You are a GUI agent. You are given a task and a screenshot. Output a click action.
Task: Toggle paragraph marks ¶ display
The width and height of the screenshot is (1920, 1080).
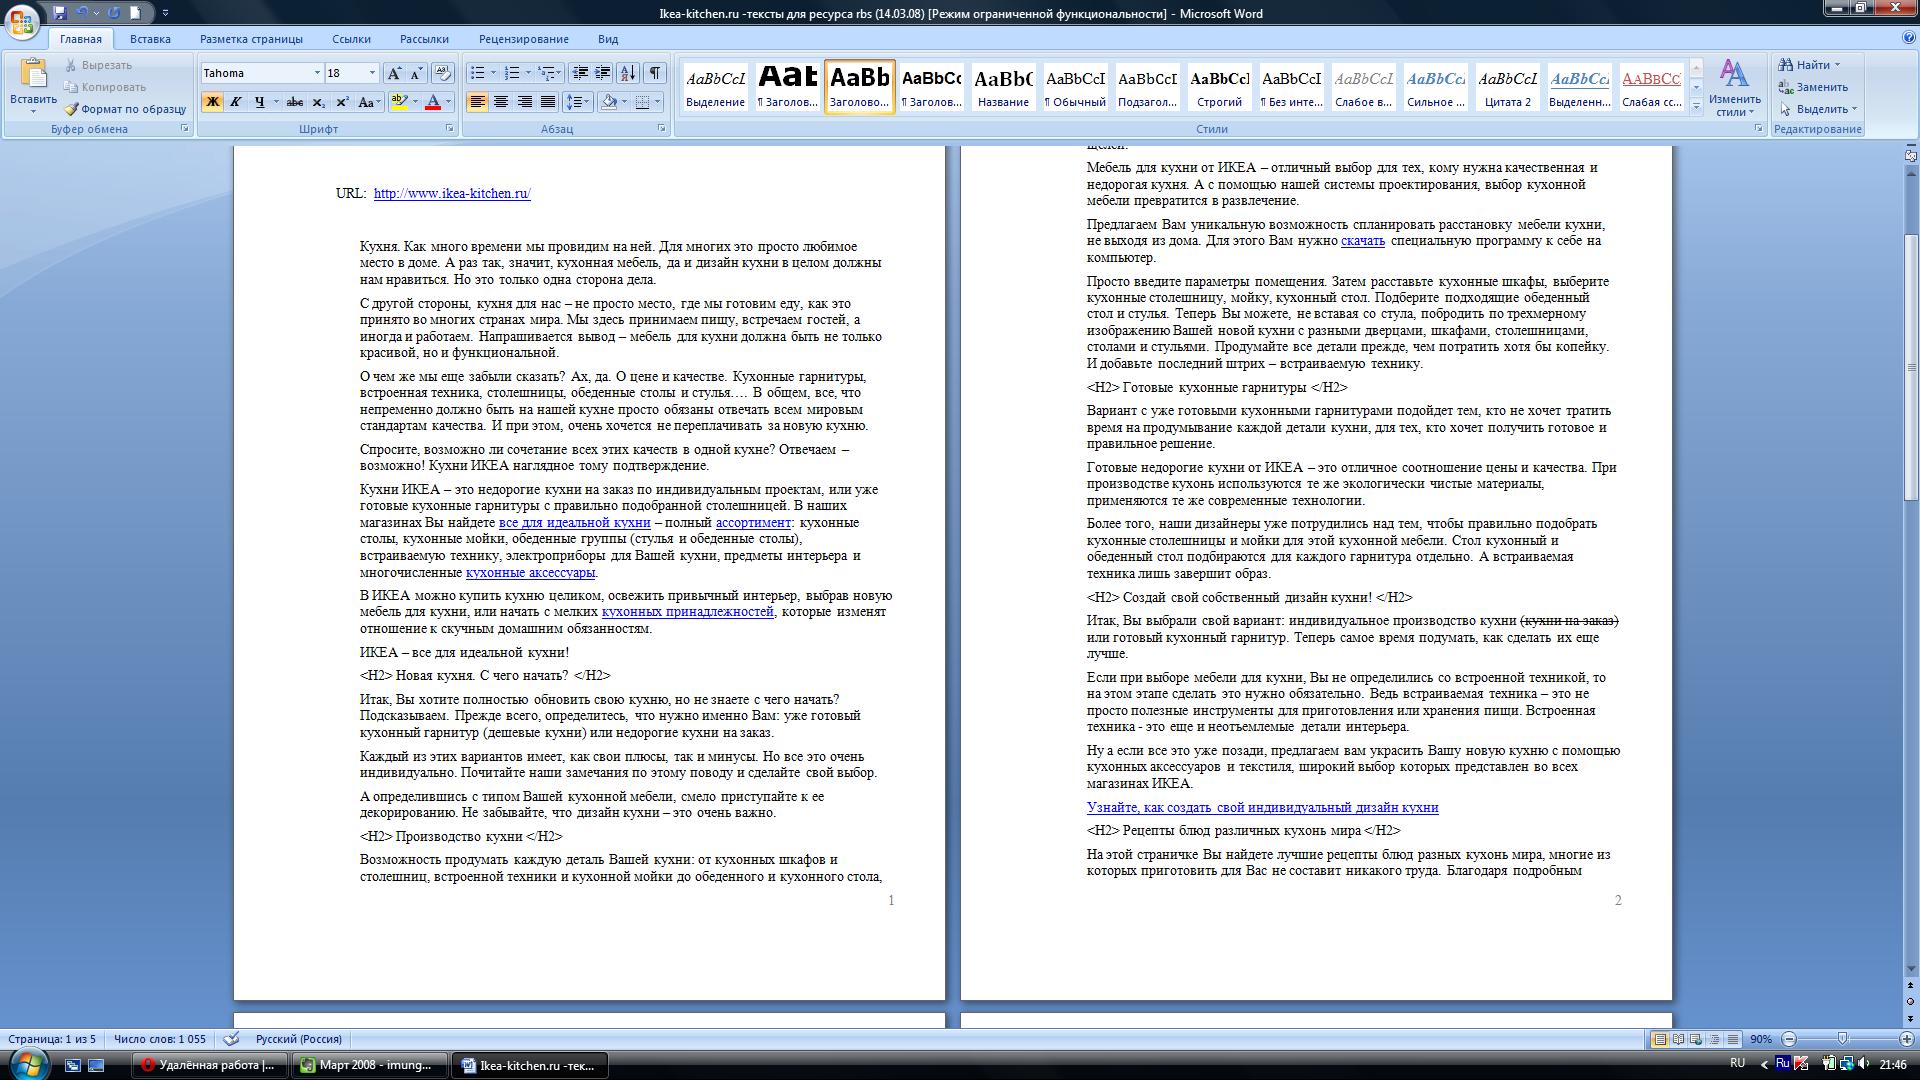pos(654,73)
